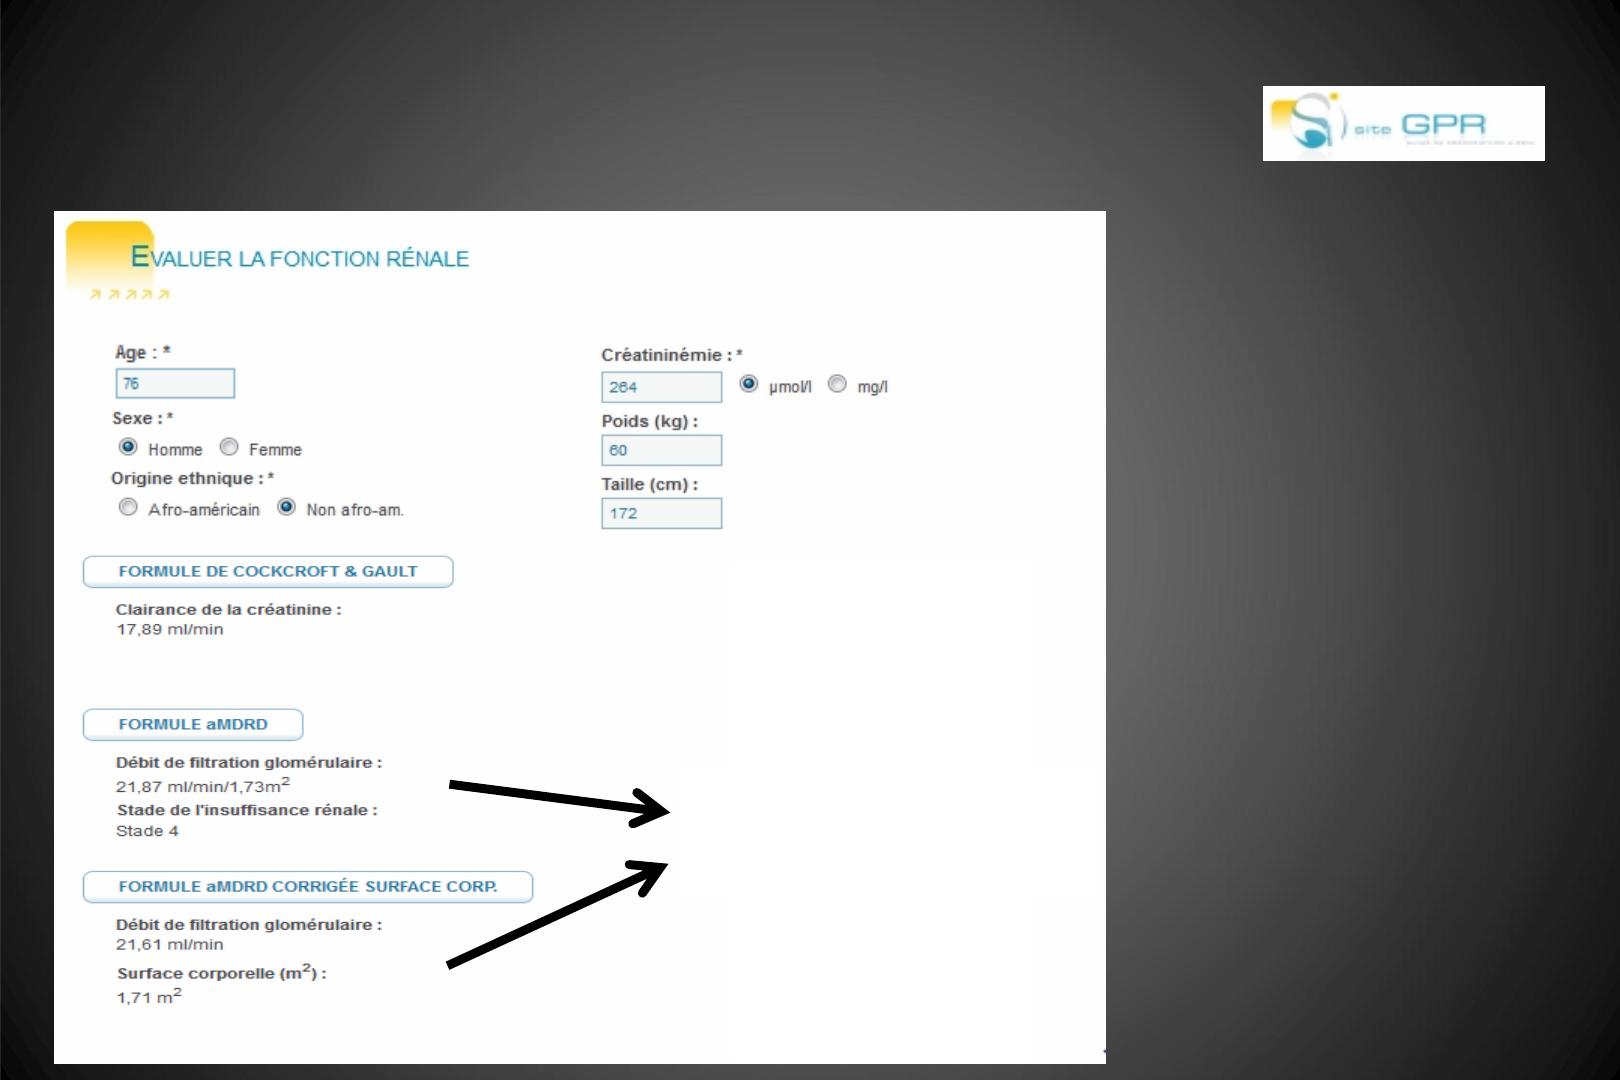Click the Stade 4 result text
The height and width of the screenshot is (1080, 1620).
click(x=147, y=831)
